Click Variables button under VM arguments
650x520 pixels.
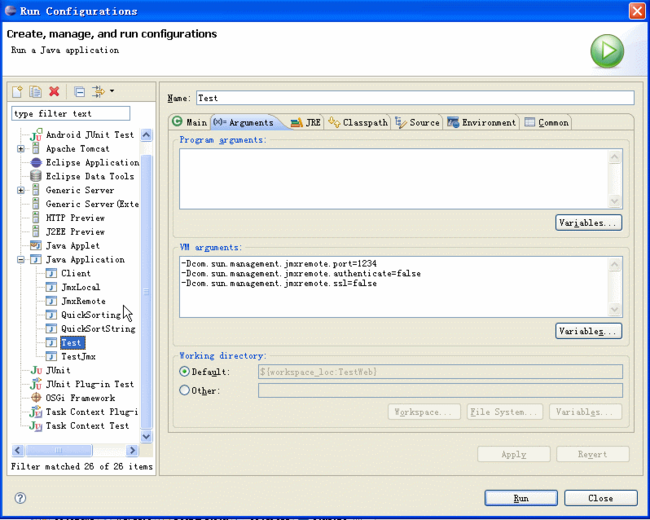point(588,331)
